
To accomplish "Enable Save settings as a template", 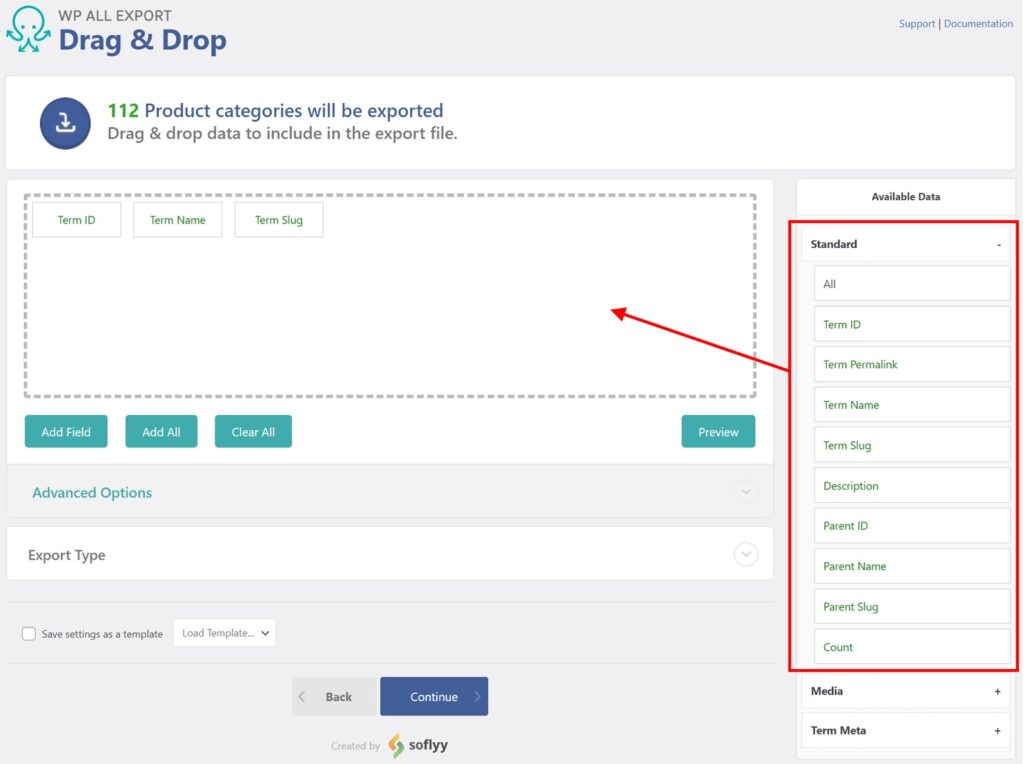I will (29, 633).
